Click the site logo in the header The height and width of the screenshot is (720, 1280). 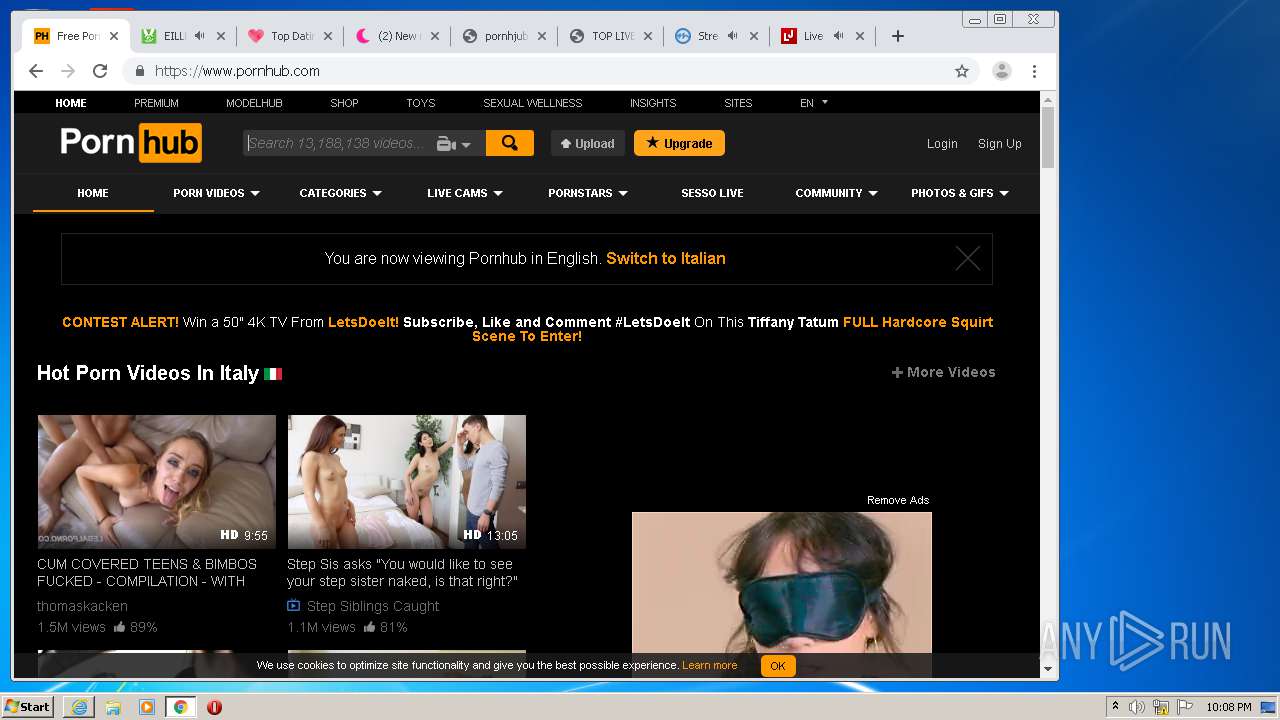tap(131, 143)
